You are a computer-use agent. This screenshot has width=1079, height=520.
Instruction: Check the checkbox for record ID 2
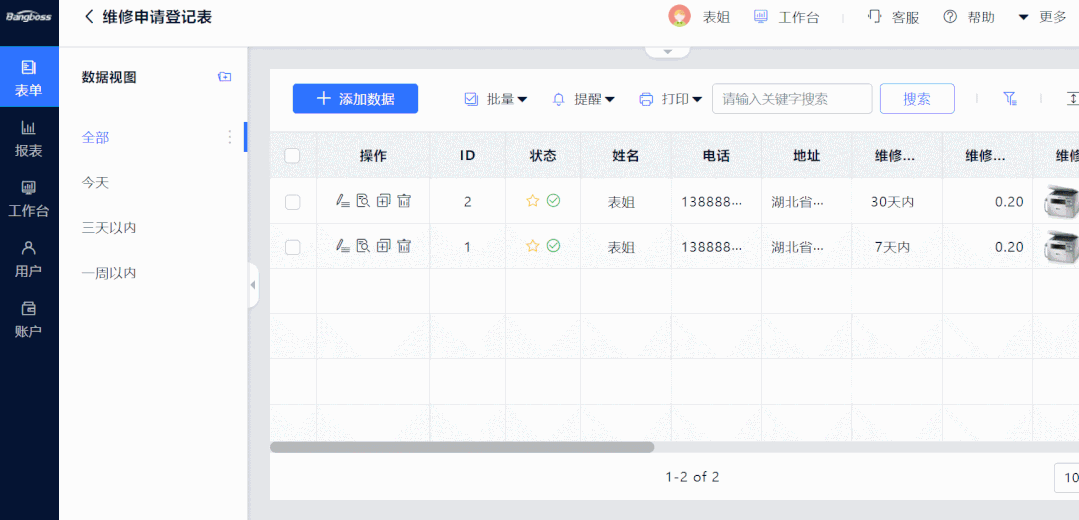pos(292,202)
